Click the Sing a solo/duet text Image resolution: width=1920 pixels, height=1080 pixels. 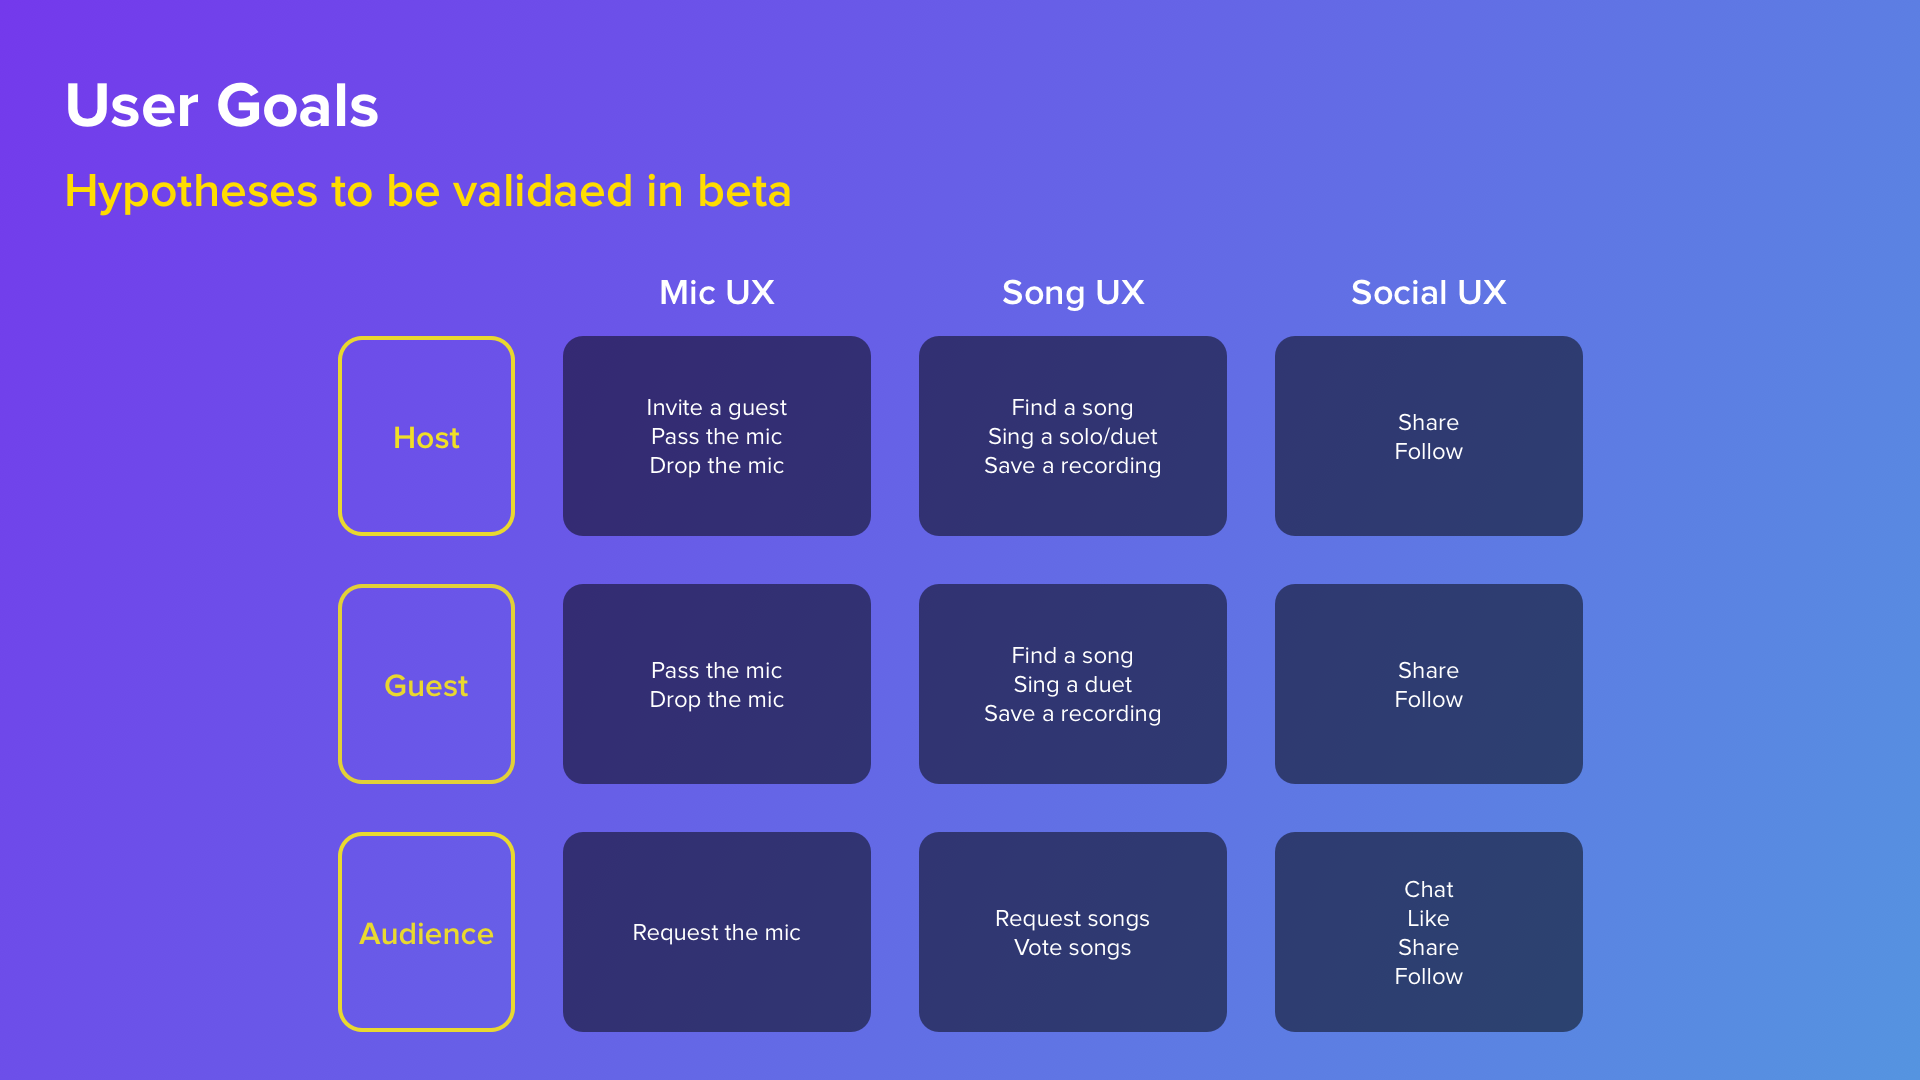click(1073, 437)
